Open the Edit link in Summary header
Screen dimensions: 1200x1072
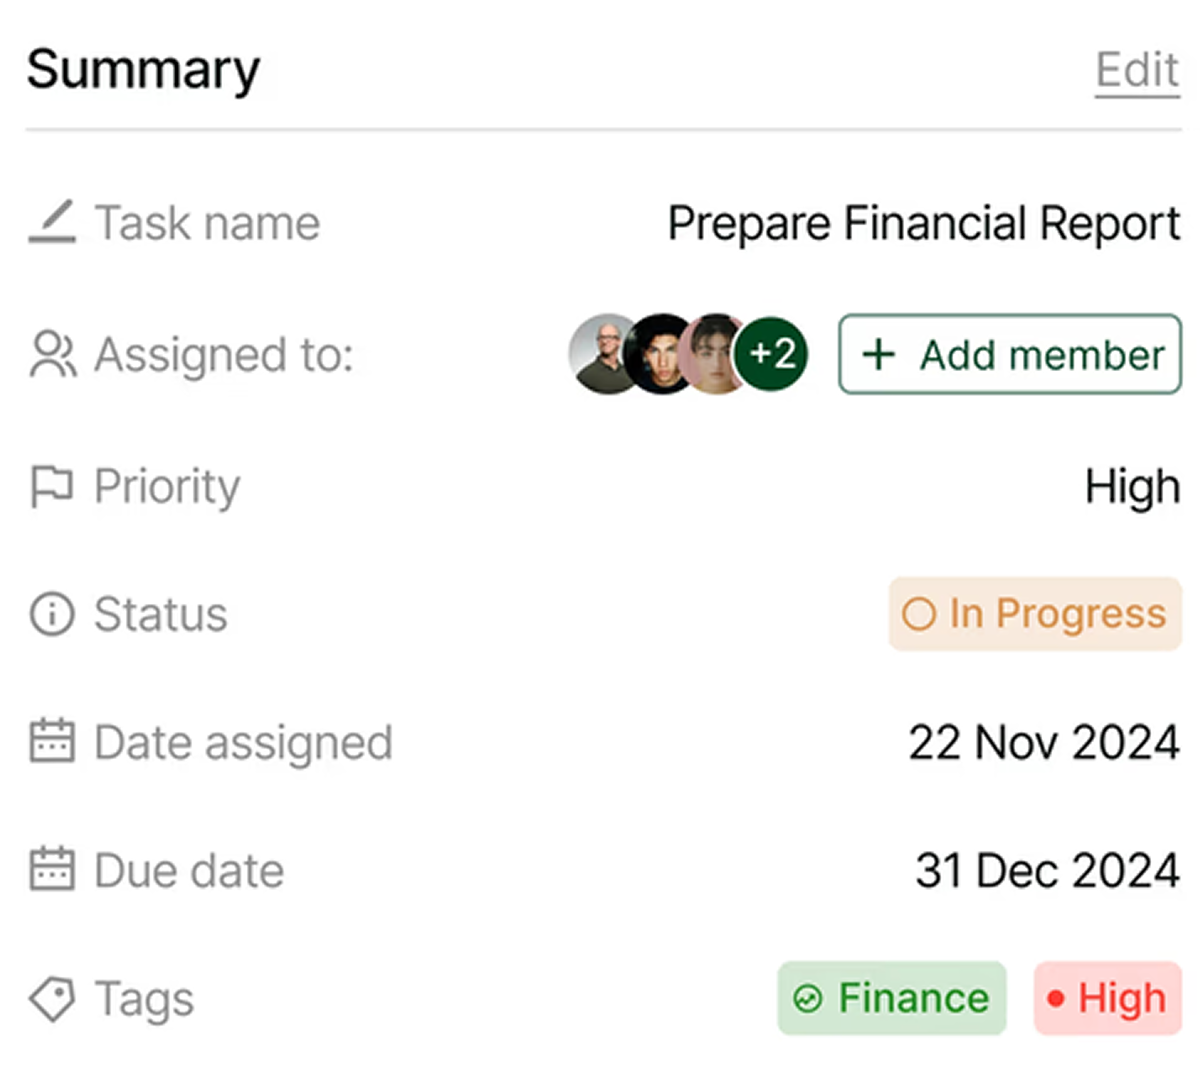[x=1137, y=70]
